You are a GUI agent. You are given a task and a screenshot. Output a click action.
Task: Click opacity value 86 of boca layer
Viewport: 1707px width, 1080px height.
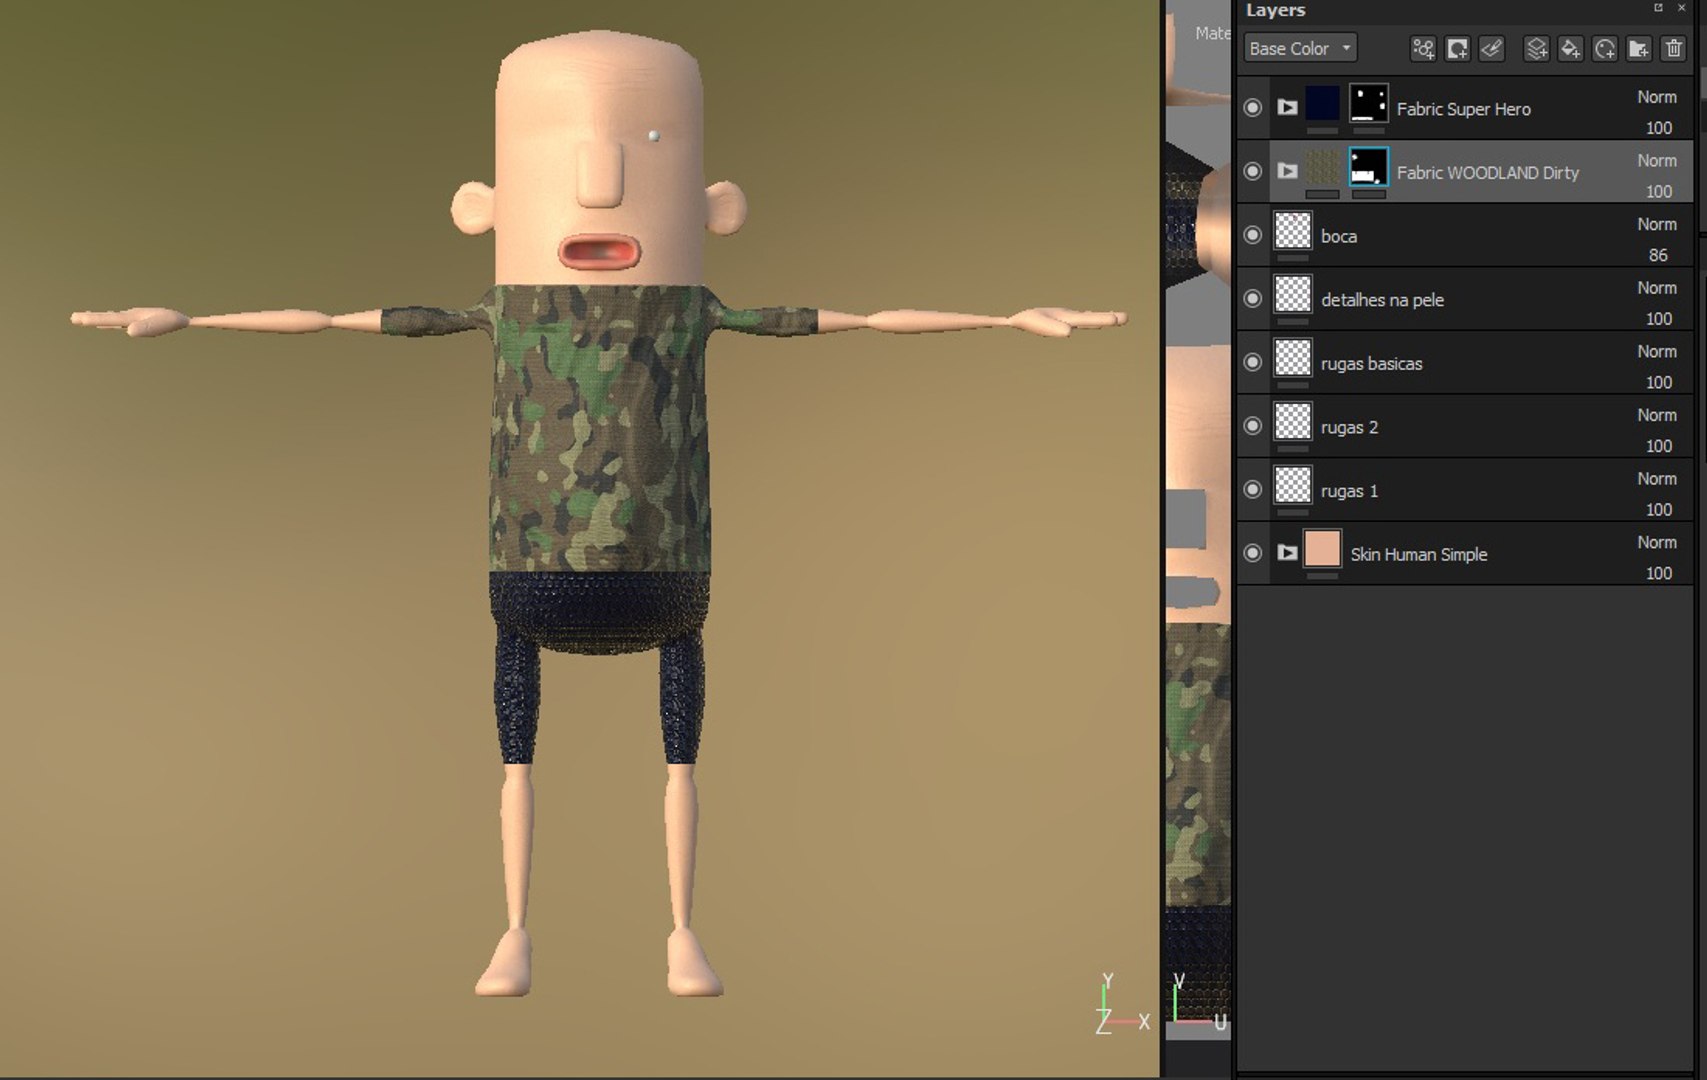pyautogui.click(x=1658, y=255)
